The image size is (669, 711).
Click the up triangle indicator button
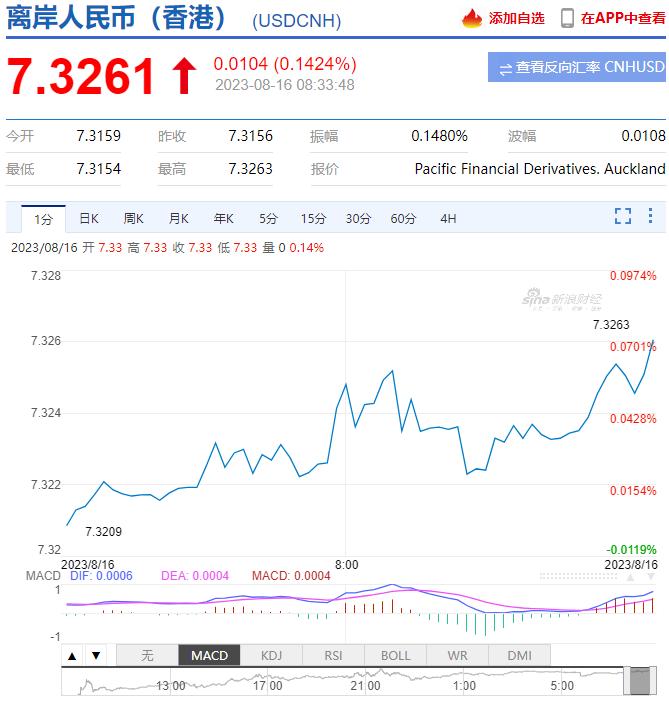(72, 656)
